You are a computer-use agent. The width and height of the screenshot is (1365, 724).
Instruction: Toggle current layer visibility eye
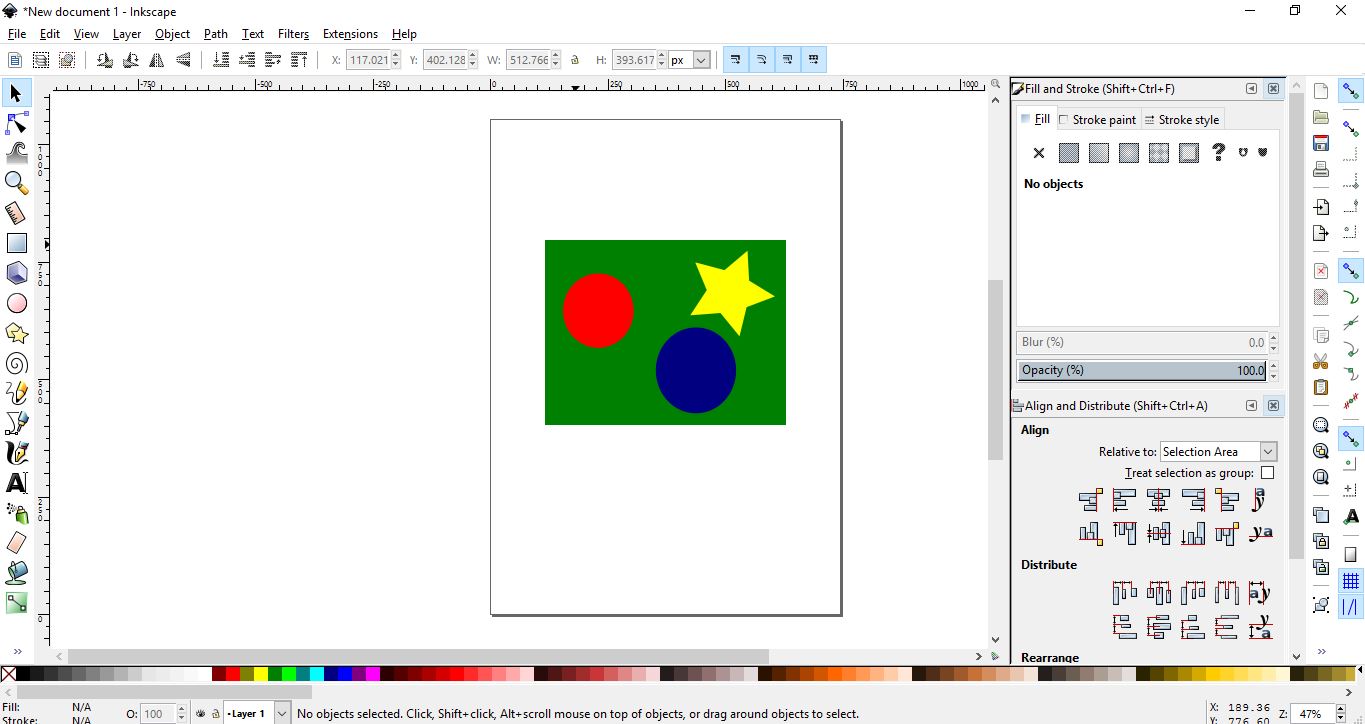(201, 714)
